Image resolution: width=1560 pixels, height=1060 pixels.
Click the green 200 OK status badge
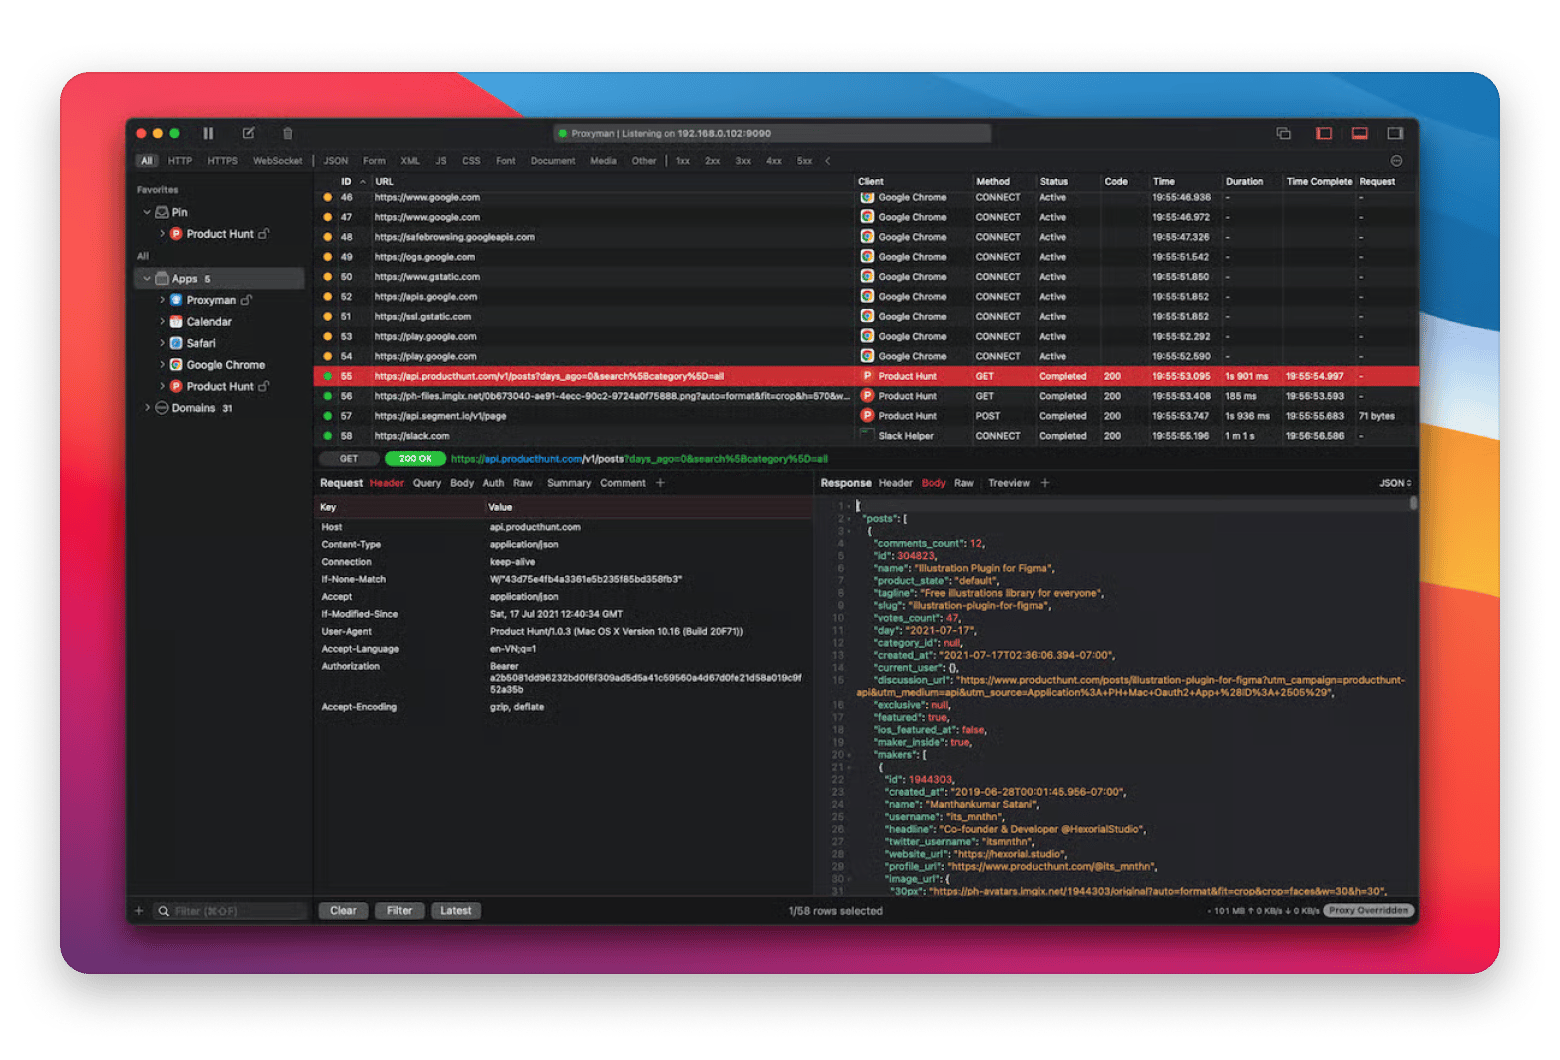pyautogui.click(x=415, y=459)
